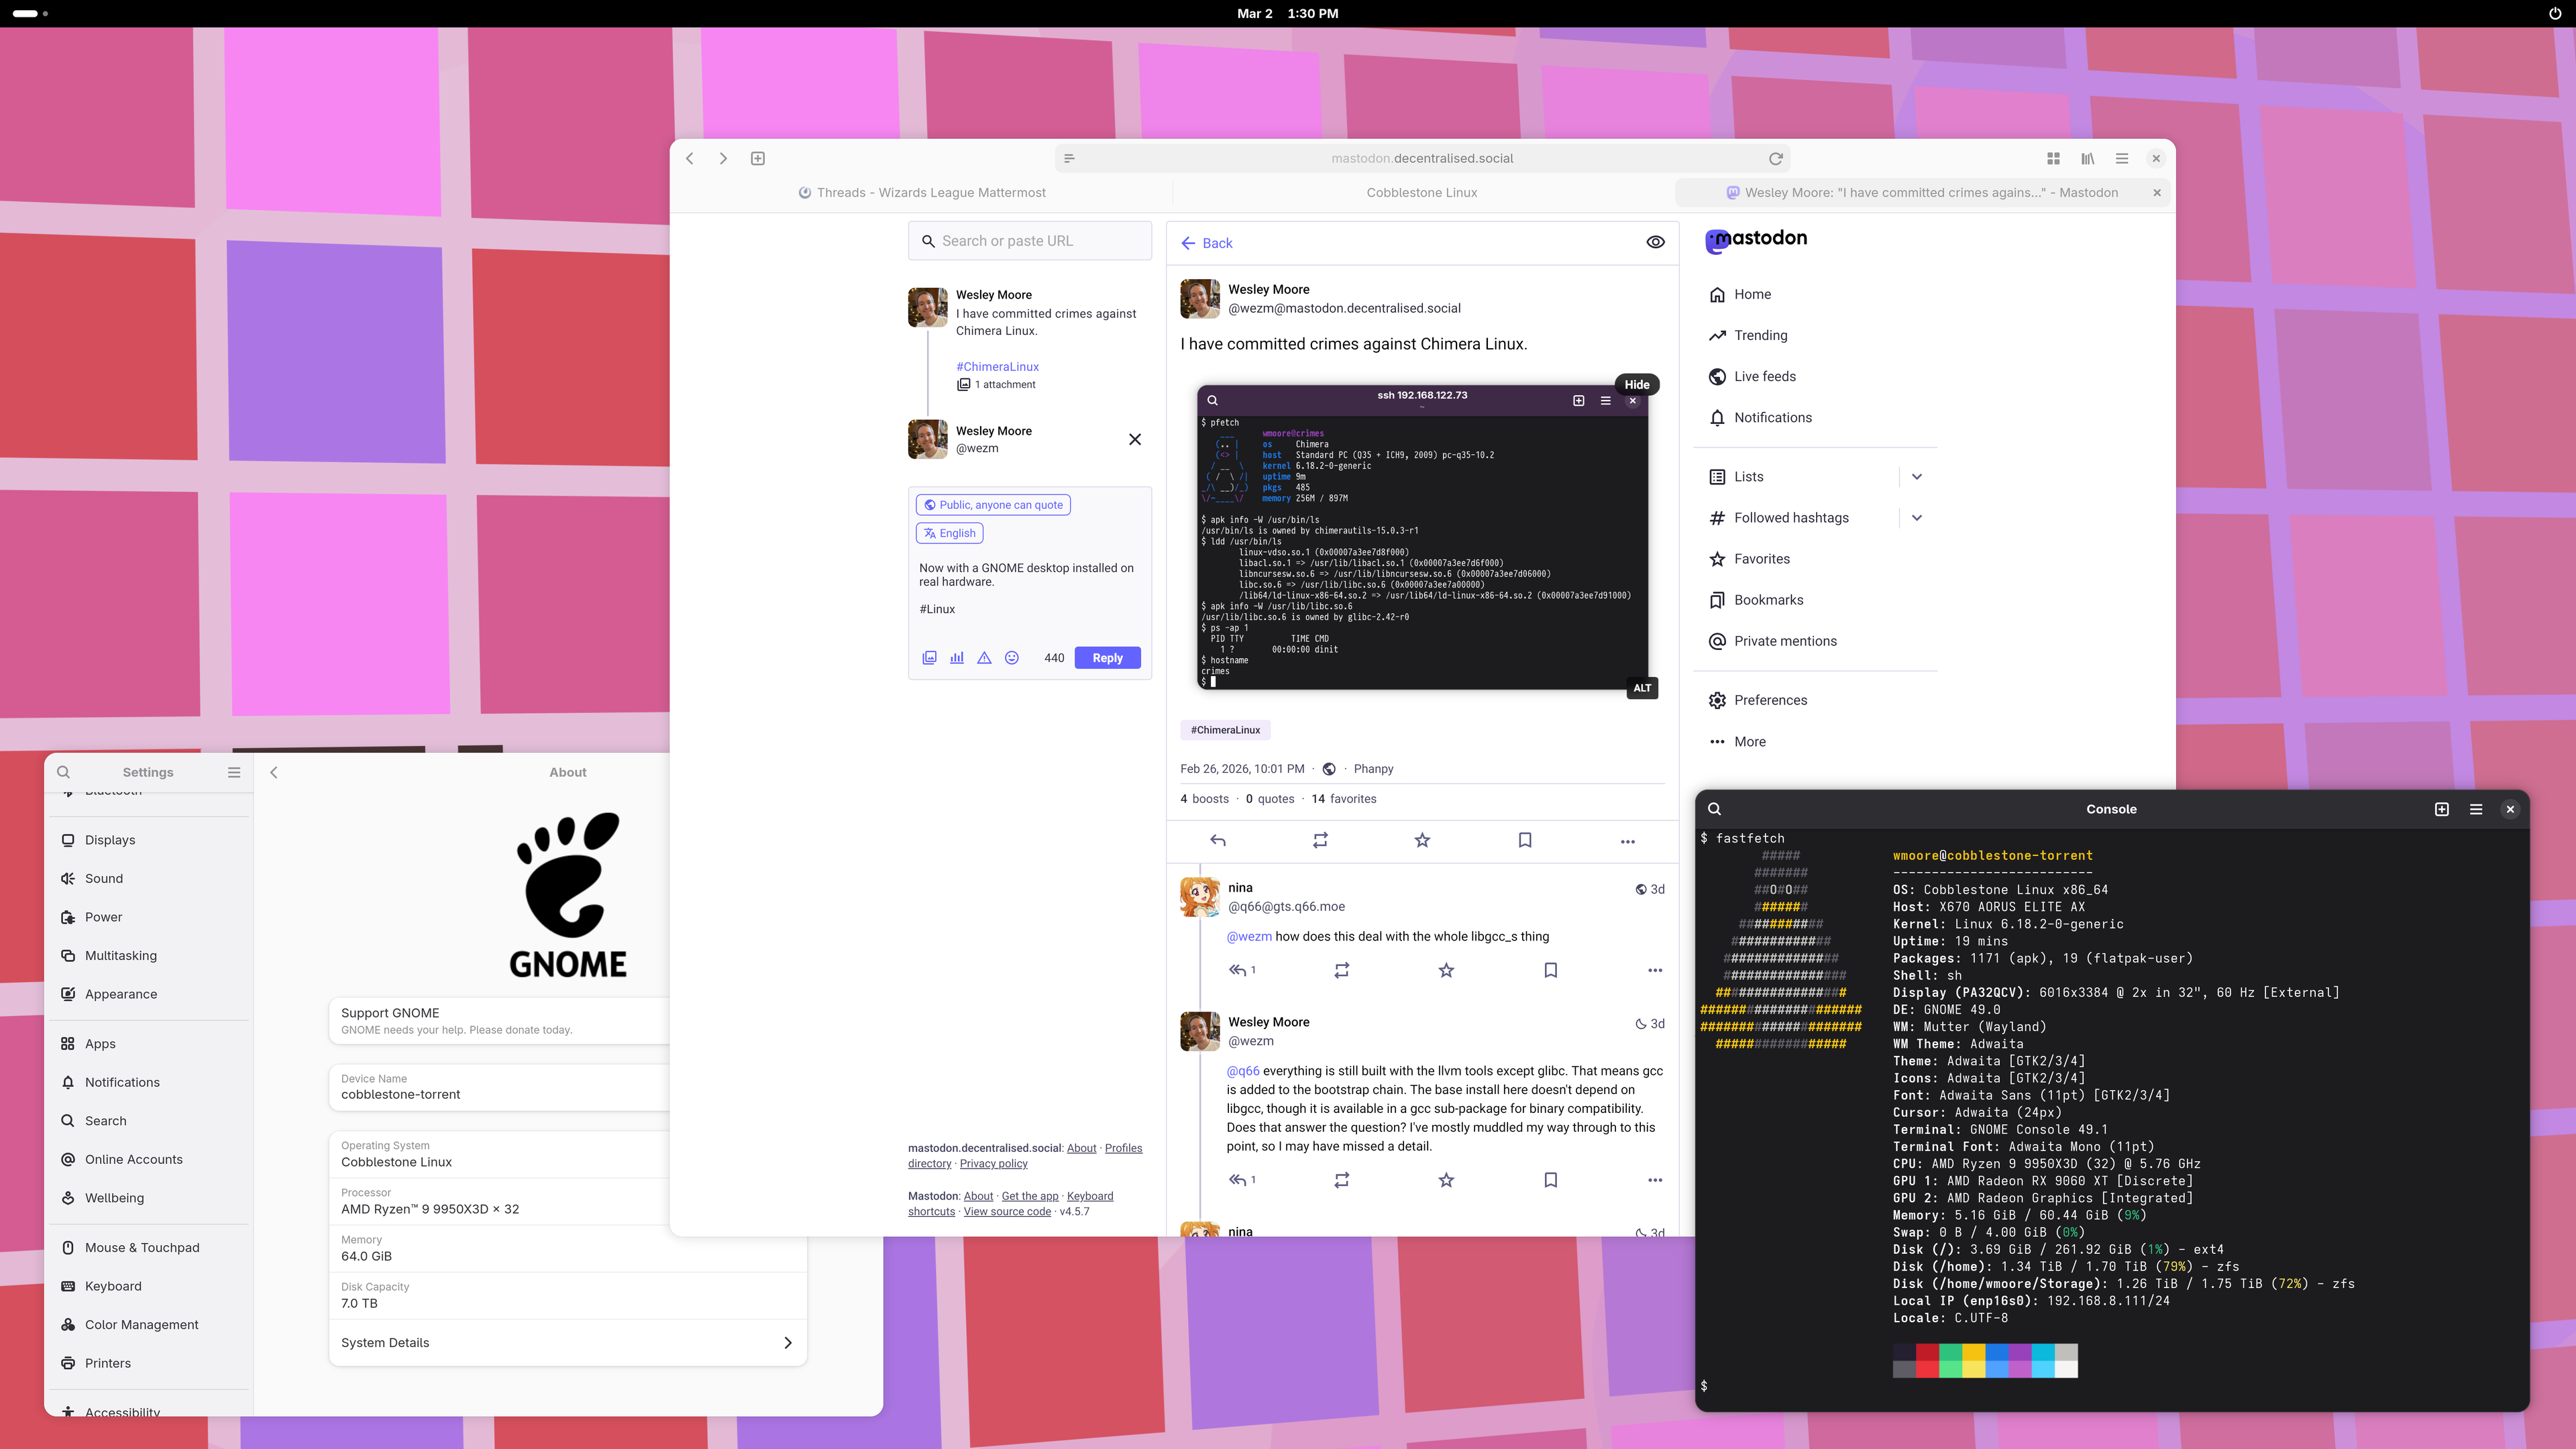This screenshot has height=1449, width=2576.
Task: Add a poll in the reply composer
Action: [x=957, y=658]
